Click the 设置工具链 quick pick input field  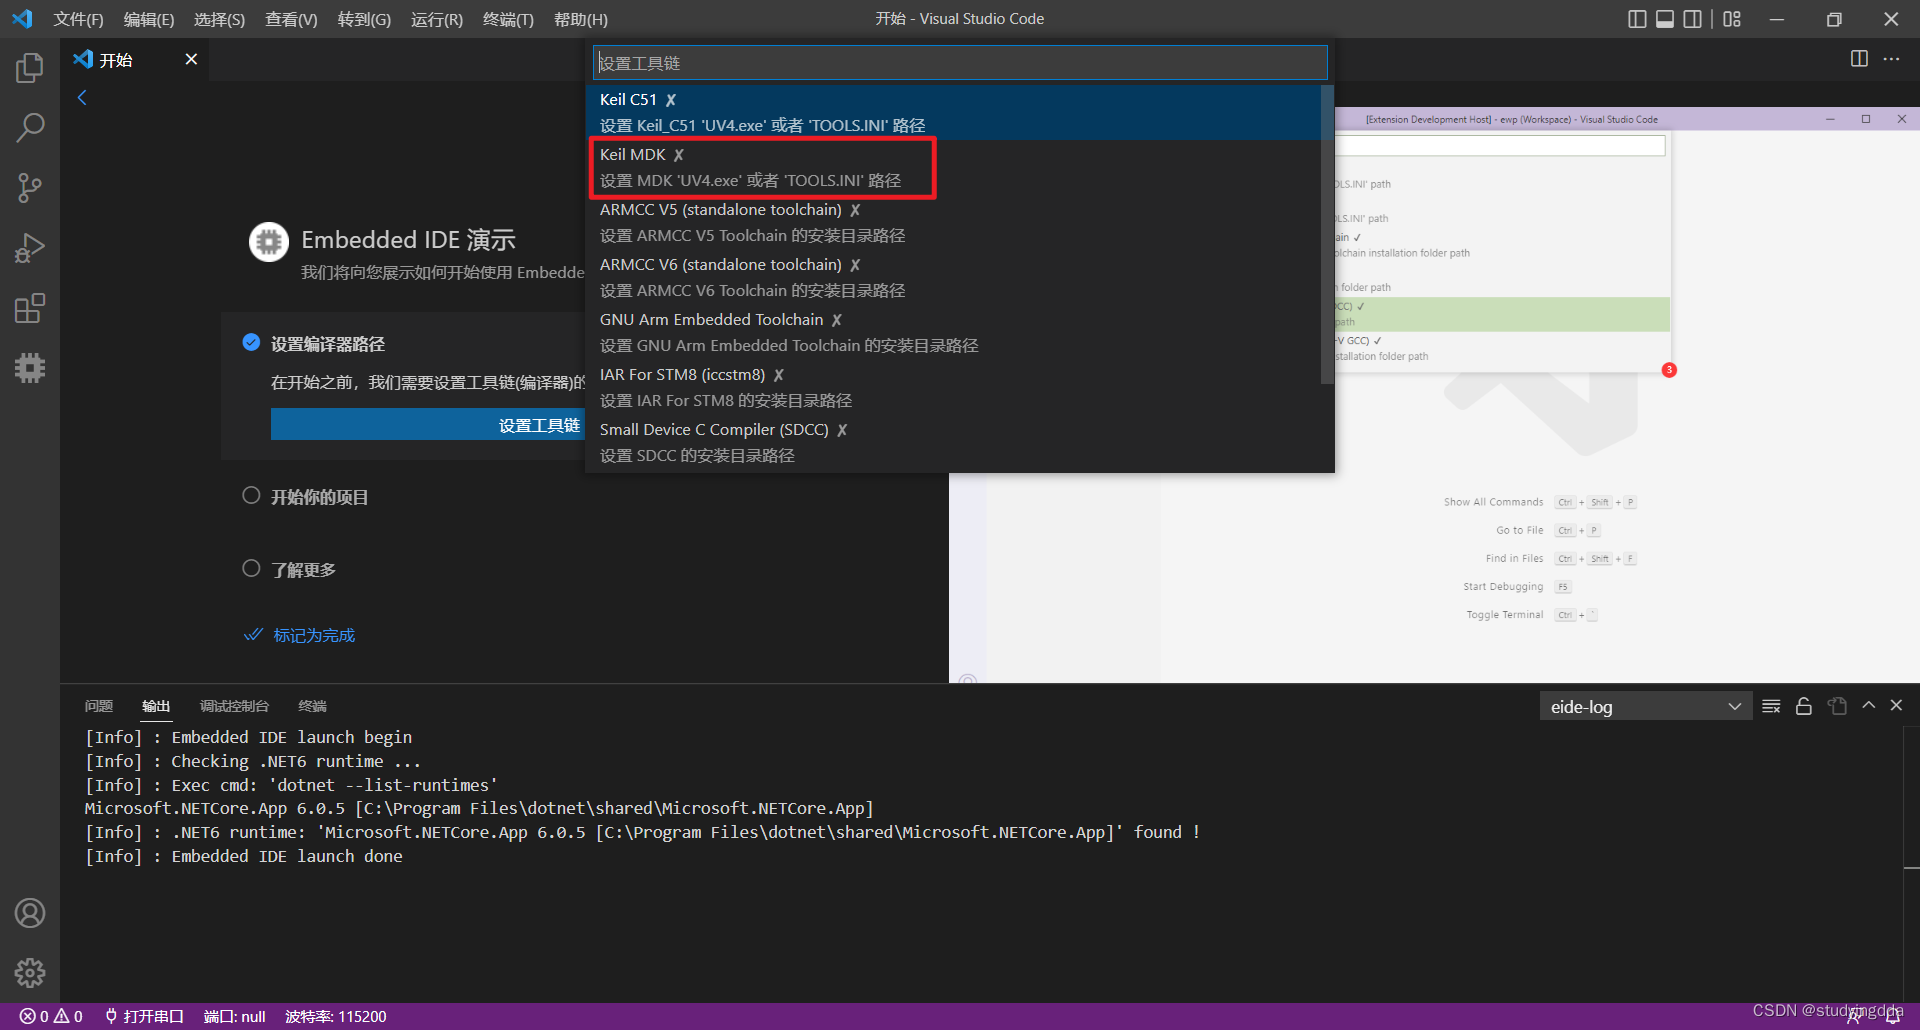960,62
